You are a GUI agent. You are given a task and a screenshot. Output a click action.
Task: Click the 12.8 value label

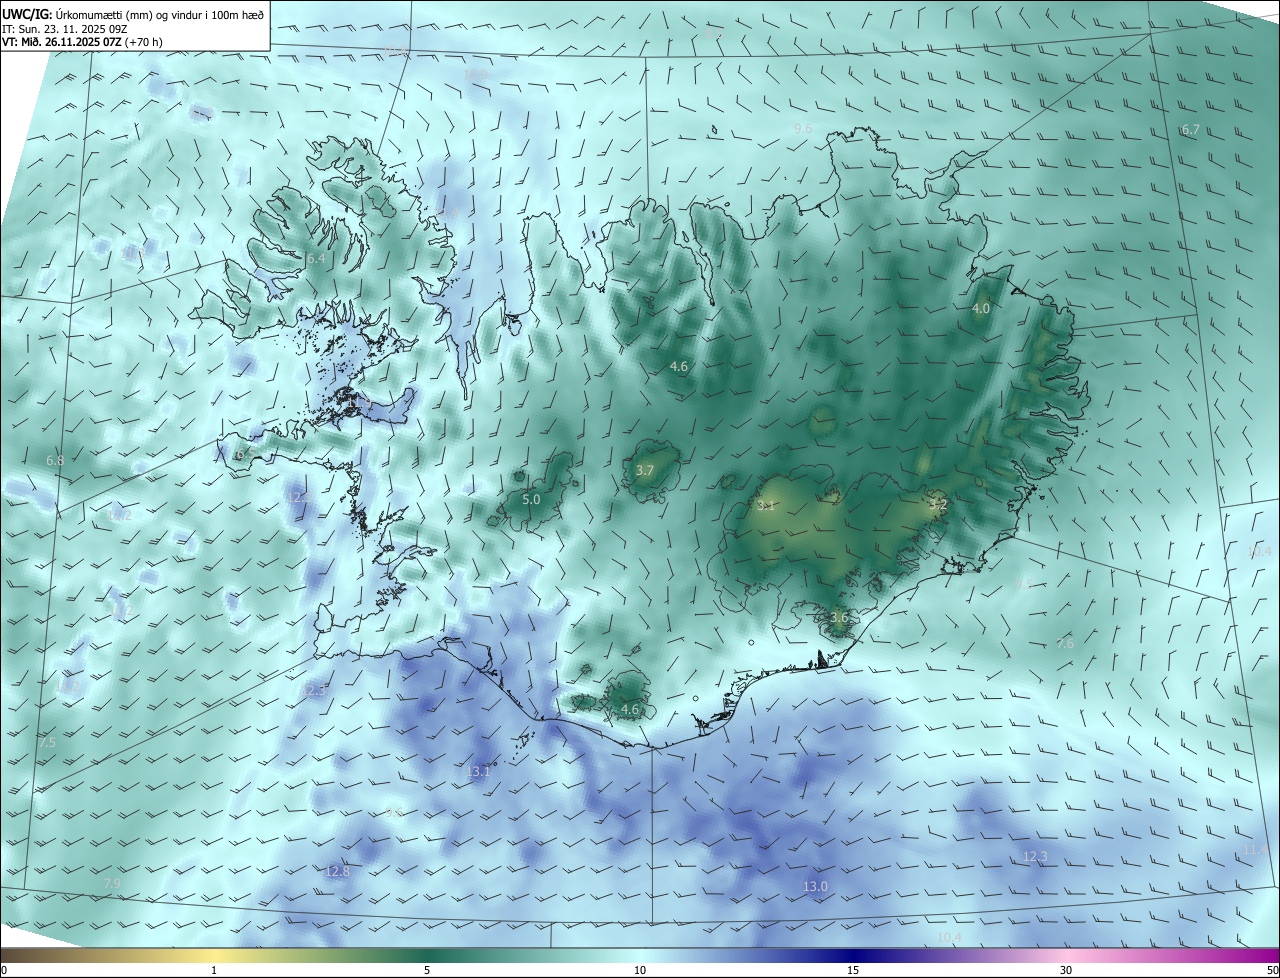(x=338, y=872)
